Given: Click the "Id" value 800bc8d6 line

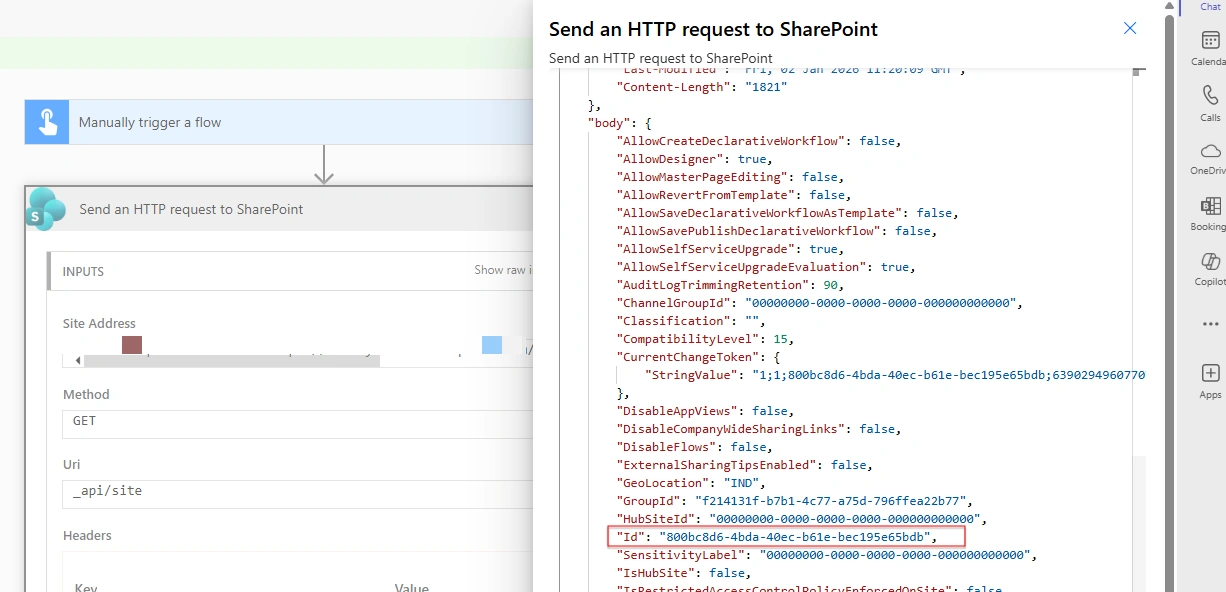Looking at the screenshot, I should [x=778, y=537].
